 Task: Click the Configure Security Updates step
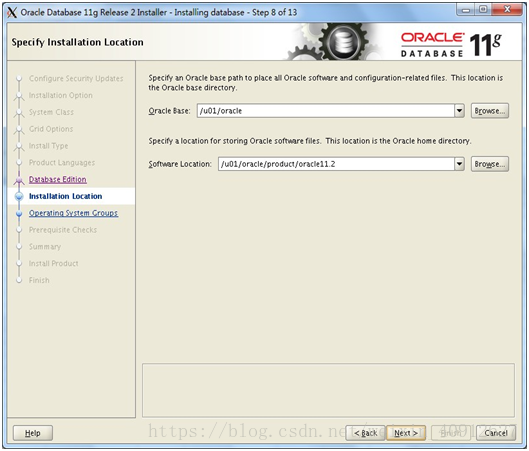(76, 79)
